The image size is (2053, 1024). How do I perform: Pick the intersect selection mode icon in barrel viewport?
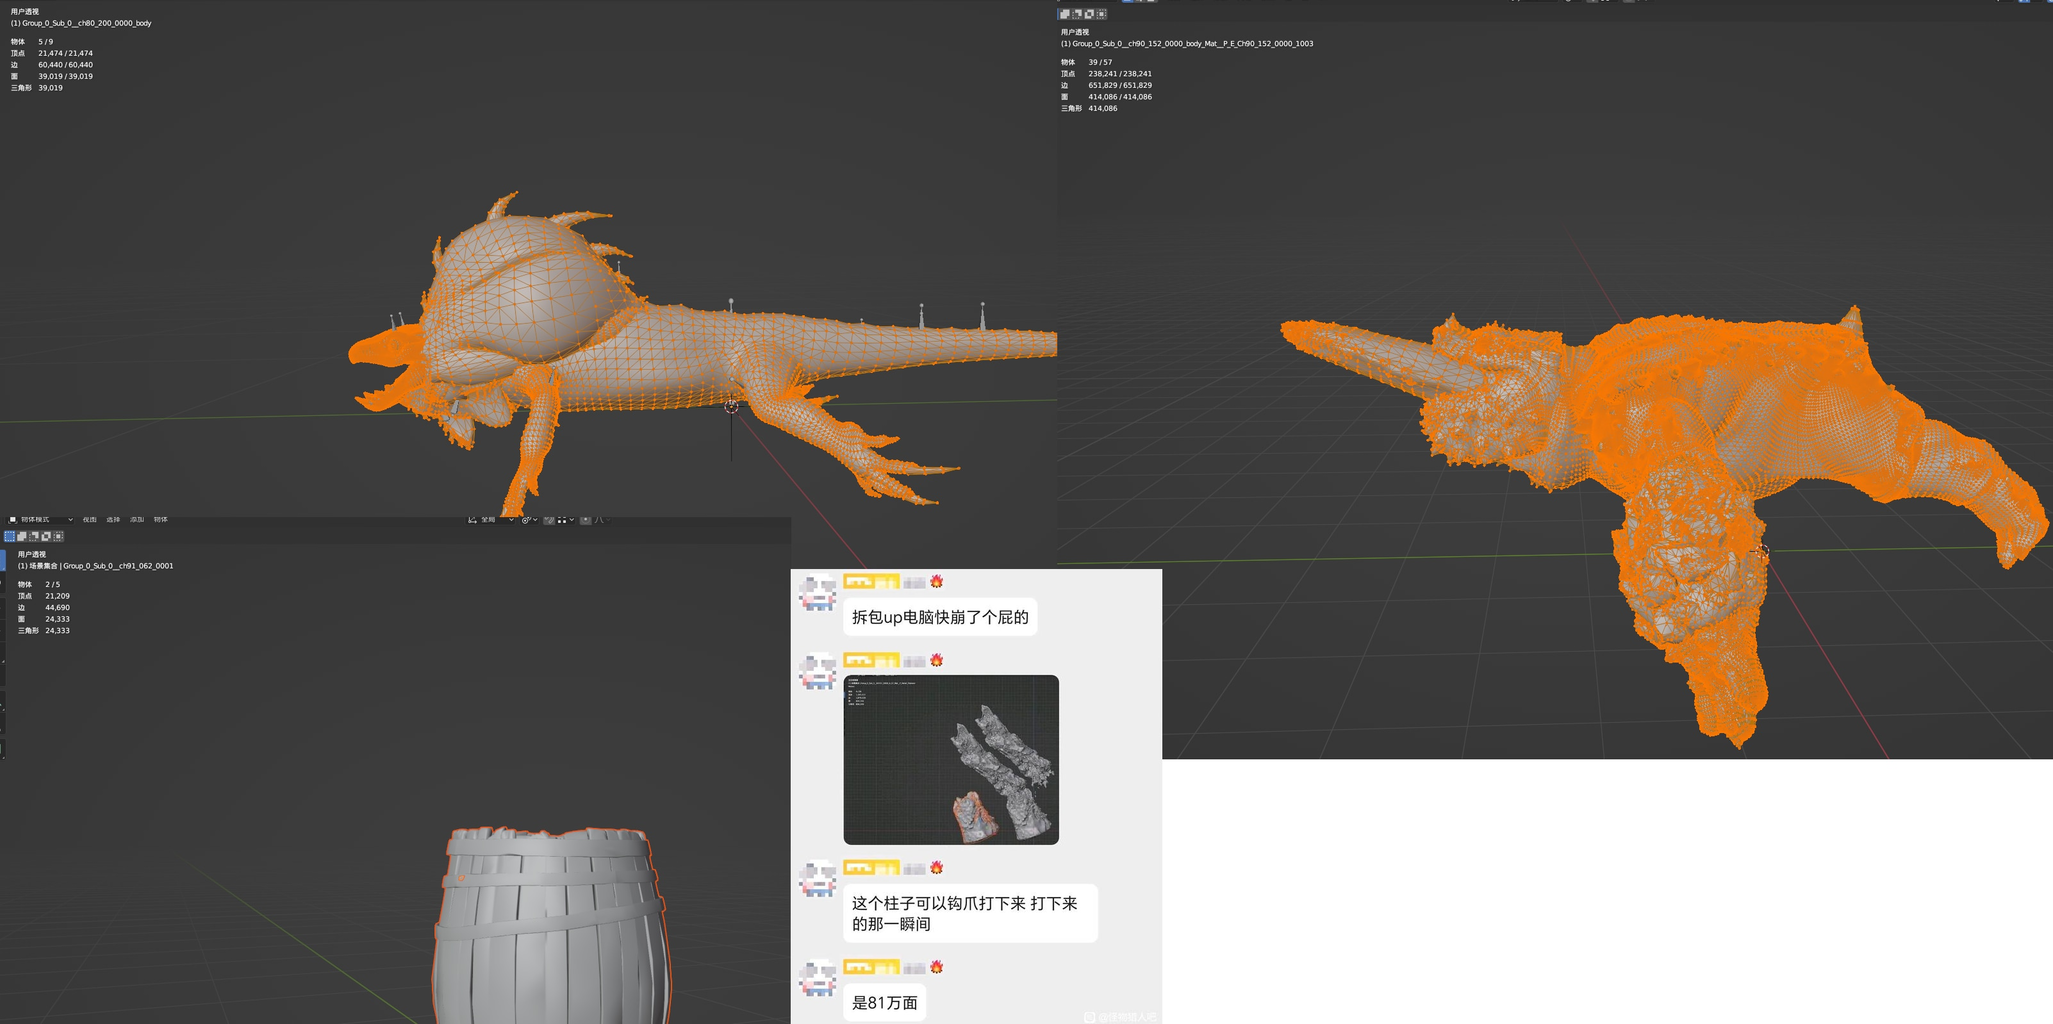point(58,536)
